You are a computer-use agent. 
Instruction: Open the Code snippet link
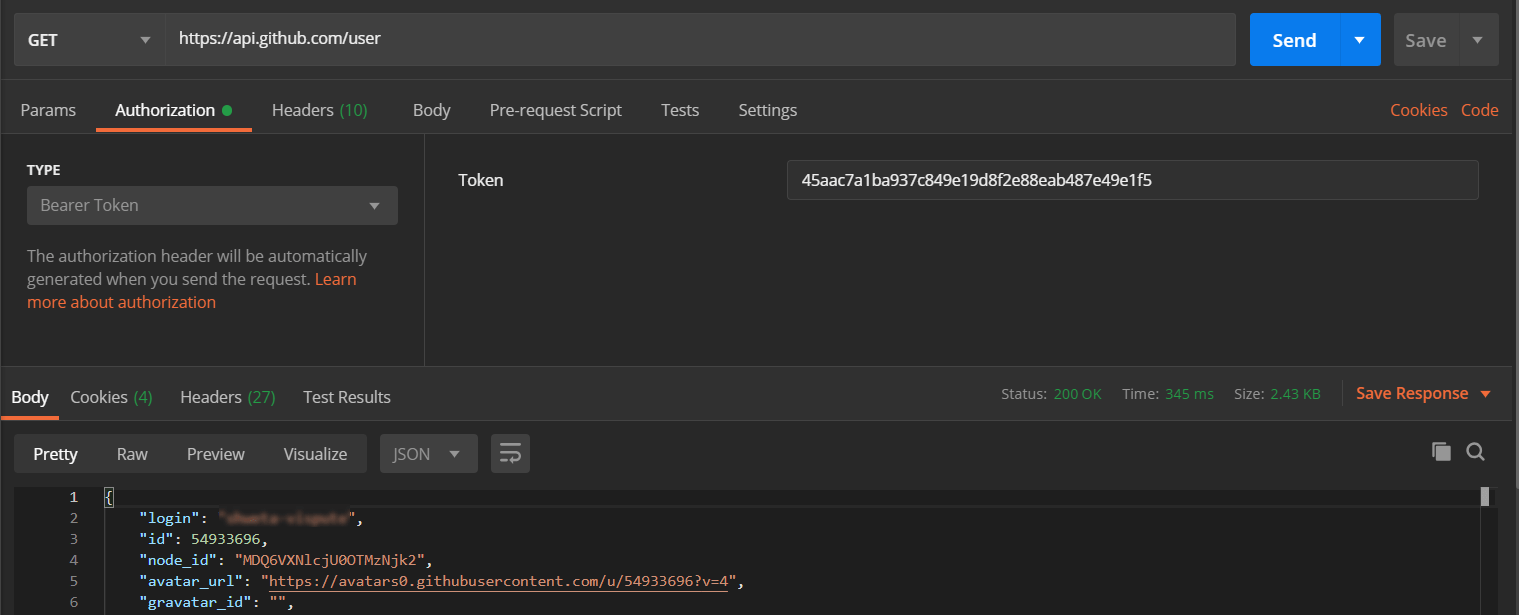[x=1479, y=110]
